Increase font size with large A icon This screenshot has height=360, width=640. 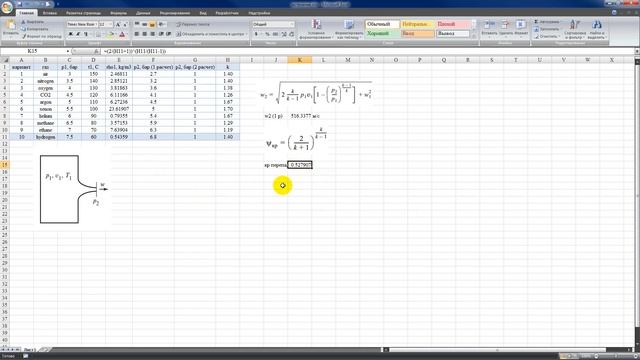[x=118, y=24]
